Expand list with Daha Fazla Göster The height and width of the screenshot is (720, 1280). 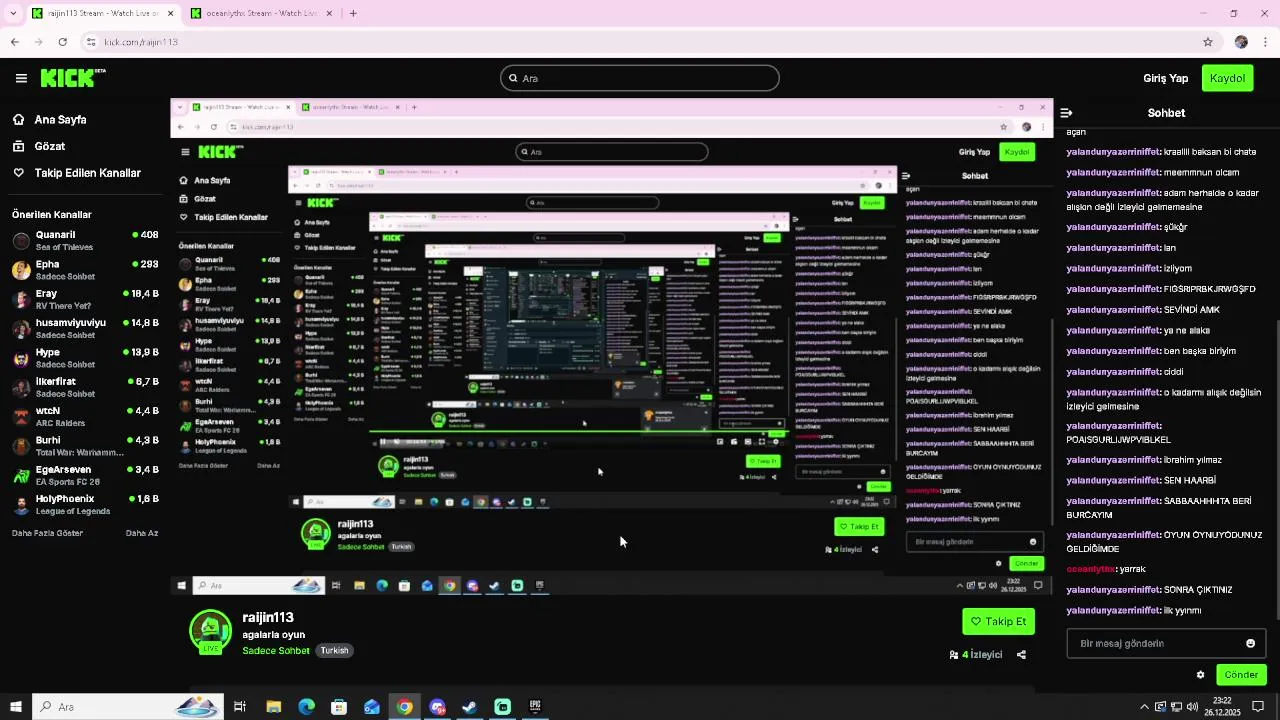(47, 533)
